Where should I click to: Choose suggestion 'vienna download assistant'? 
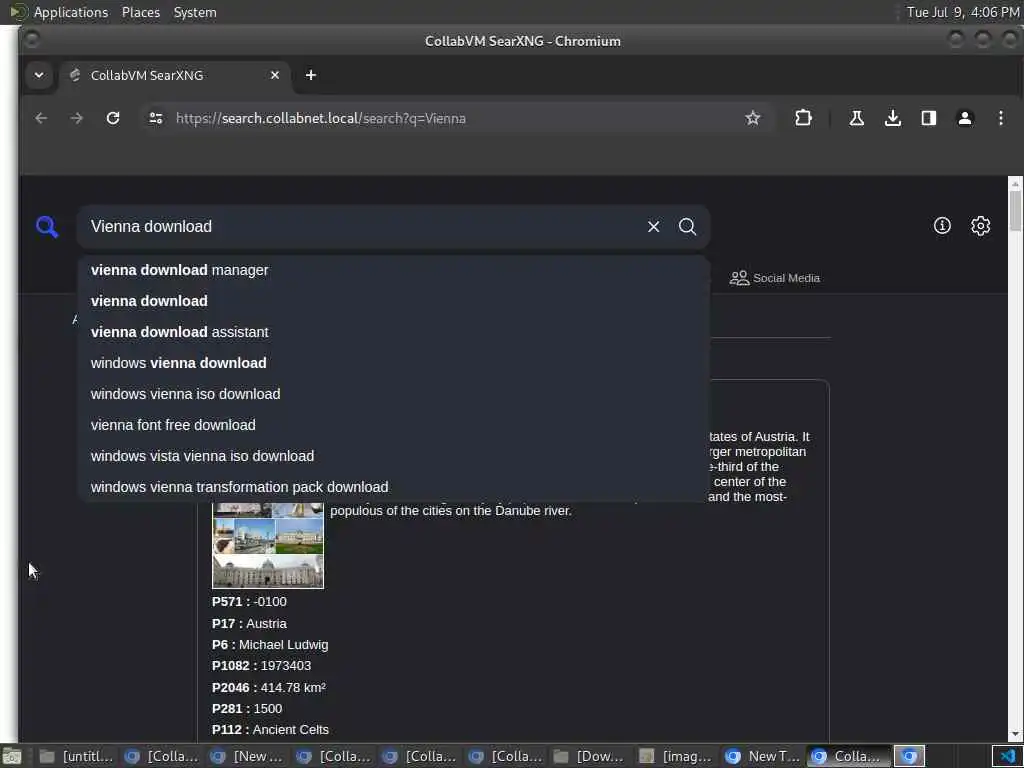point(393,332)
